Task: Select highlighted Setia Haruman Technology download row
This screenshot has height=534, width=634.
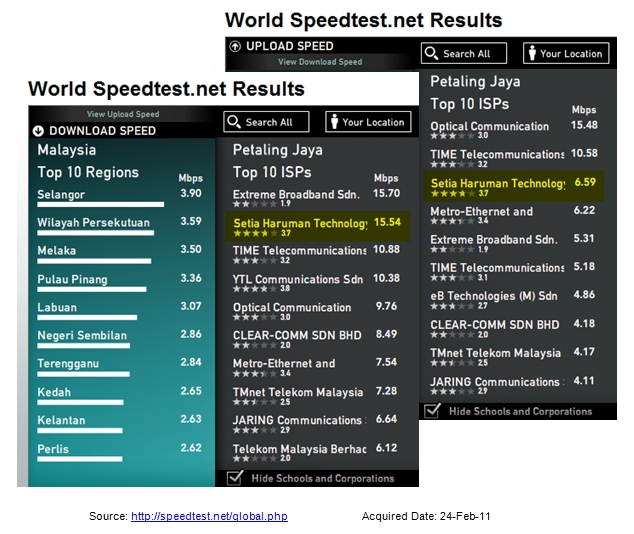Action: pyautogui.click(x=318, y=226)
